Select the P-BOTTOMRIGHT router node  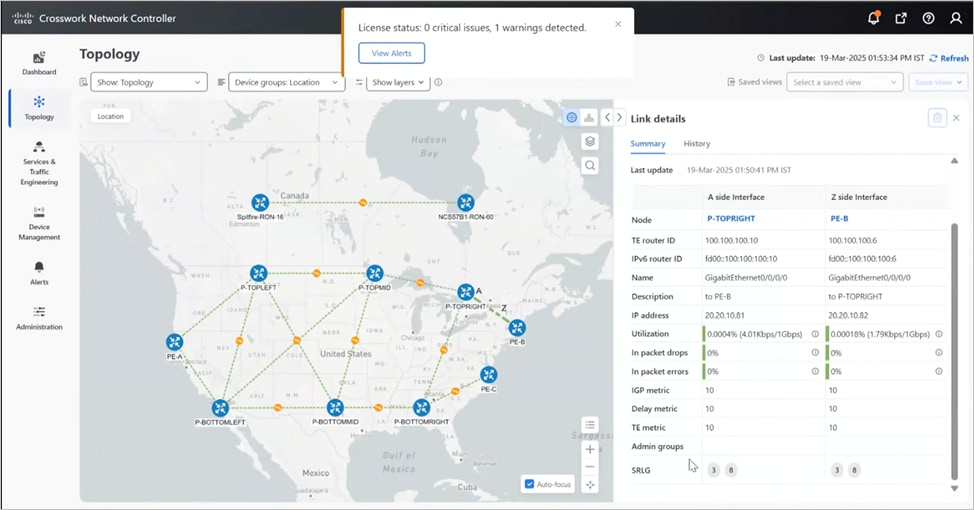pyautogui.click(x=421, y=408)
